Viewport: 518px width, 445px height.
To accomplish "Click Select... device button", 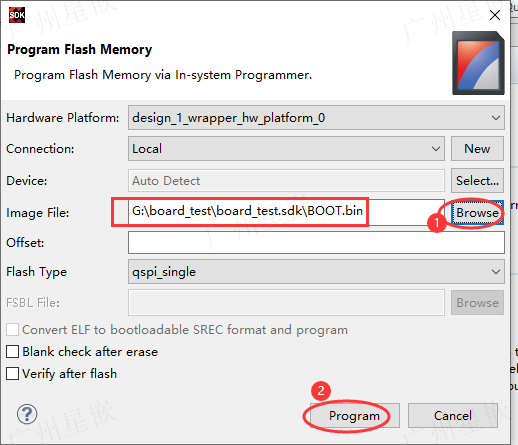I will 477,181.
